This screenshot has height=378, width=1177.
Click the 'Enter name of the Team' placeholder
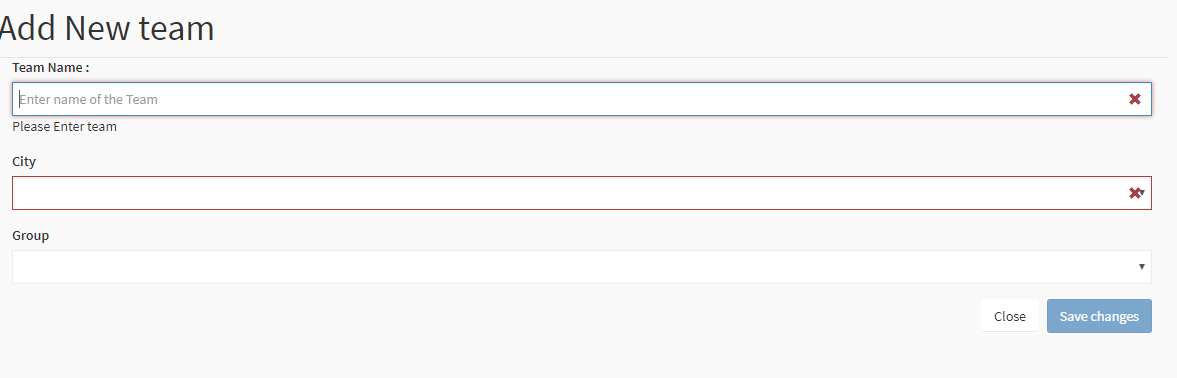point(89,99)
